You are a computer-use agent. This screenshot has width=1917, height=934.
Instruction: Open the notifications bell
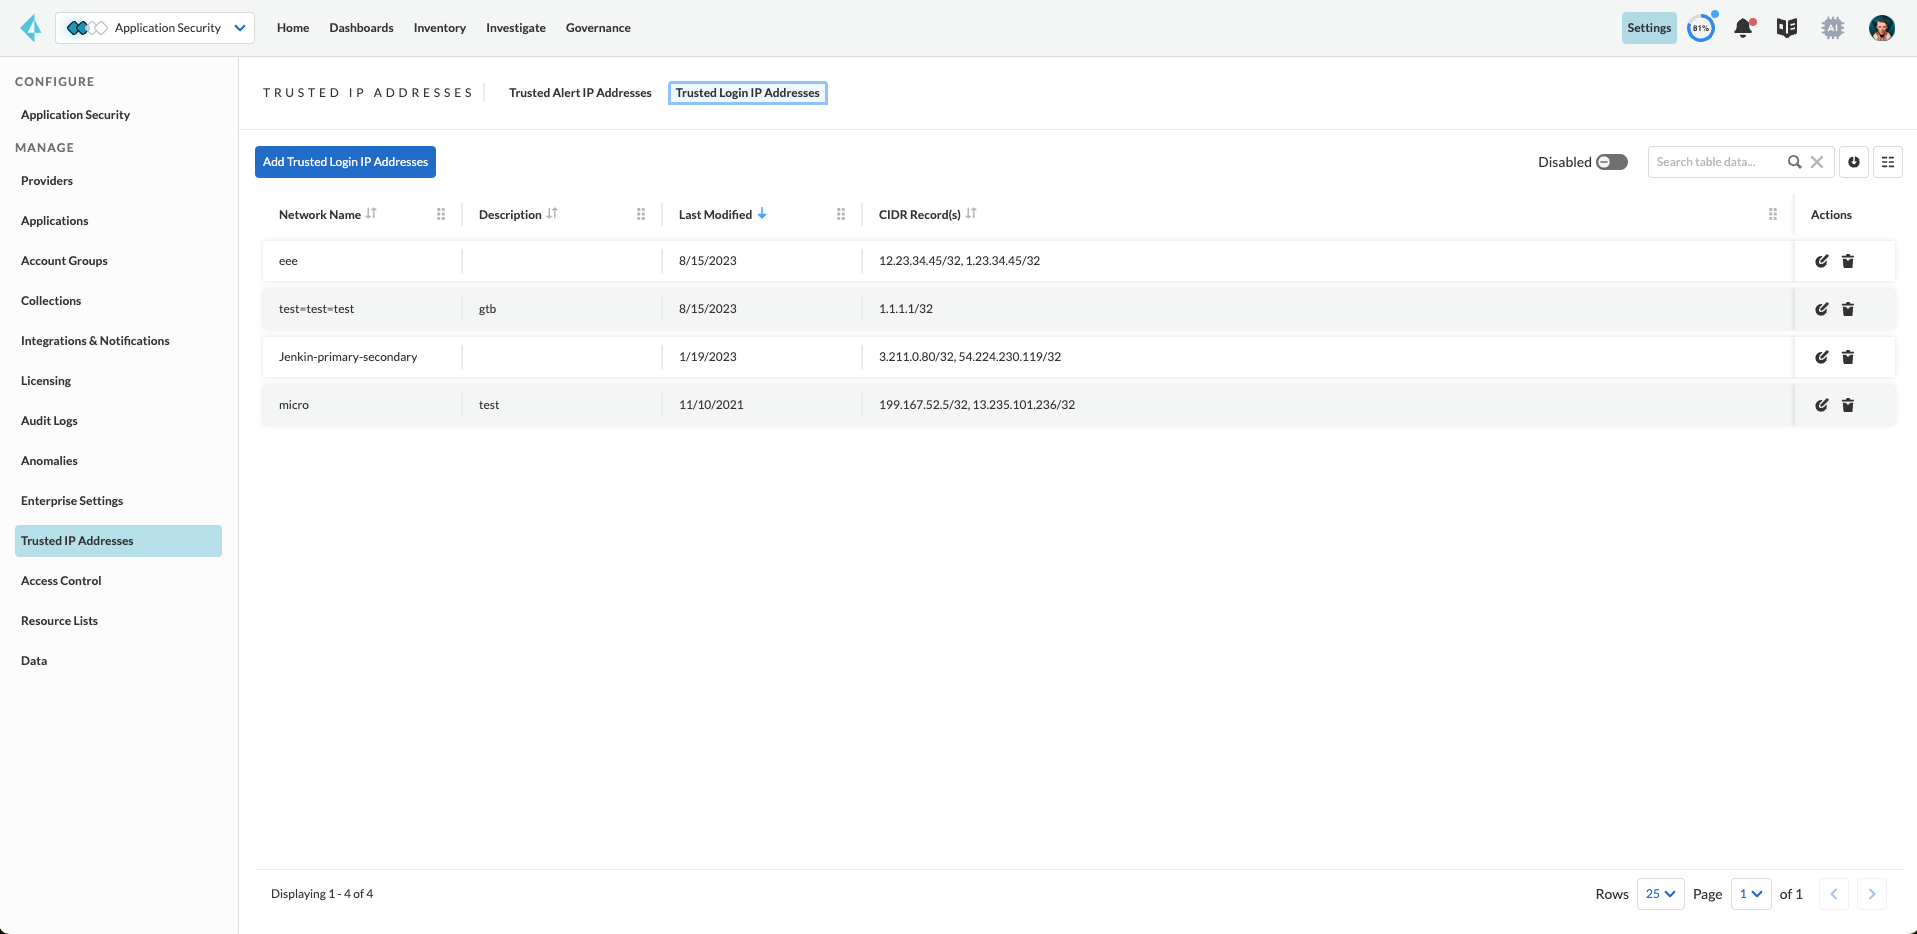(x=1744, y=28)
